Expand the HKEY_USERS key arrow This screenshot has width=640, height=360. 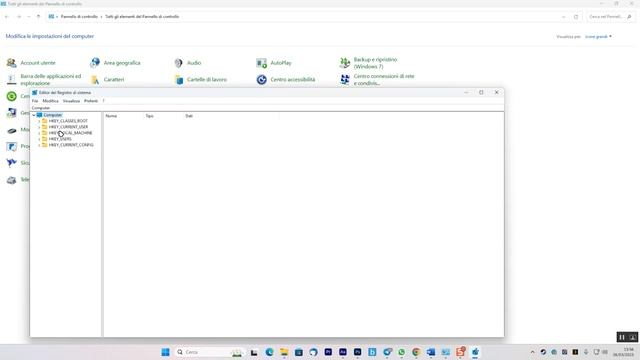[39, 139]
